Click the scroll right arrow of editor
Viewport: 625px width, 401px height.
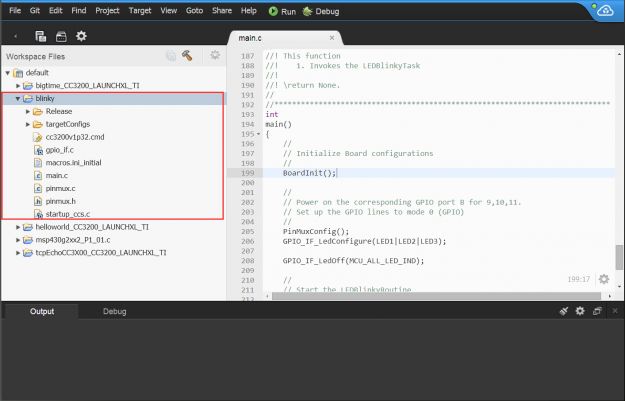[609, 296]
